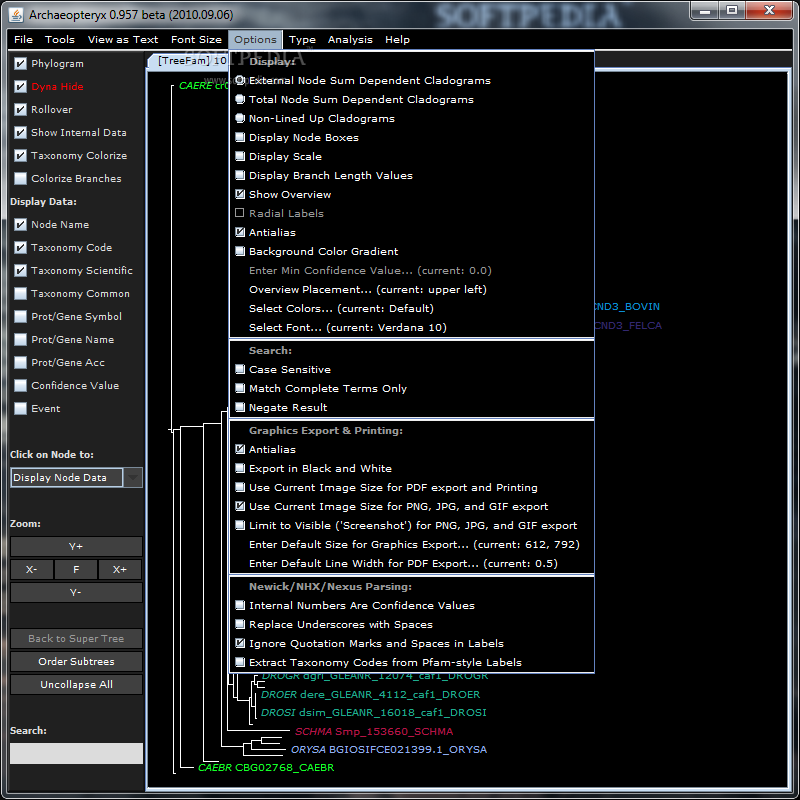The width and height of the screenshot is (800, 800).
Task: Toggle Antialias under Display section
Action: tap(412, 232)
